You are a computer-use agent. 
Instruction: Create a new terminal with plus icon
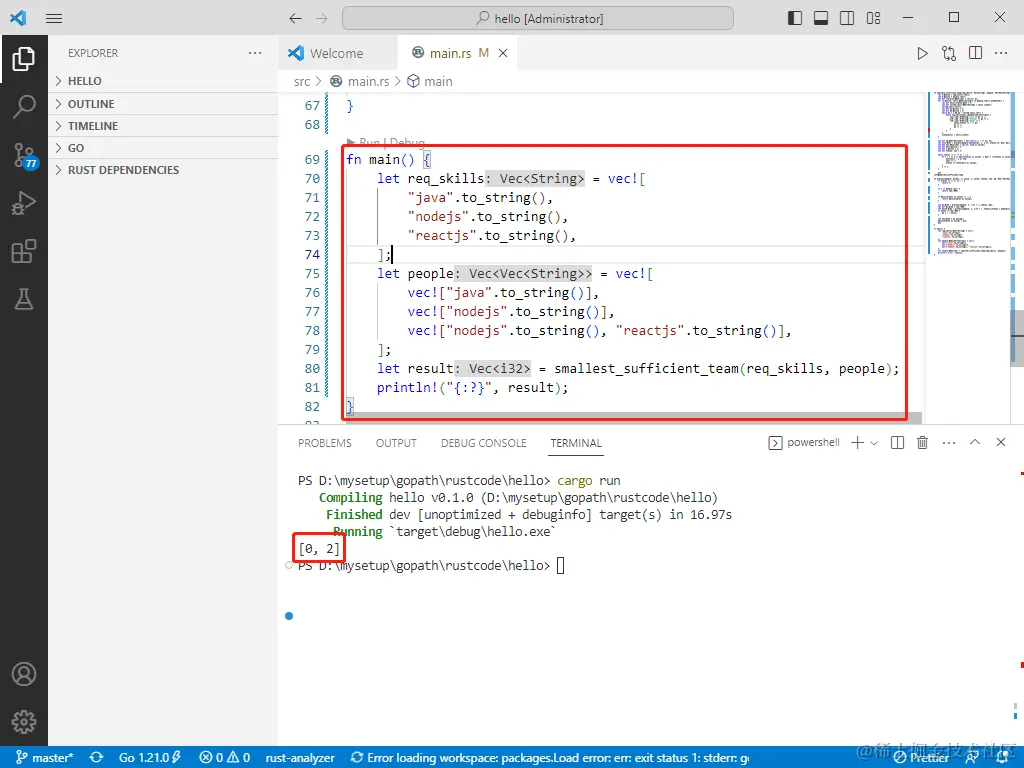click(857, 443)
